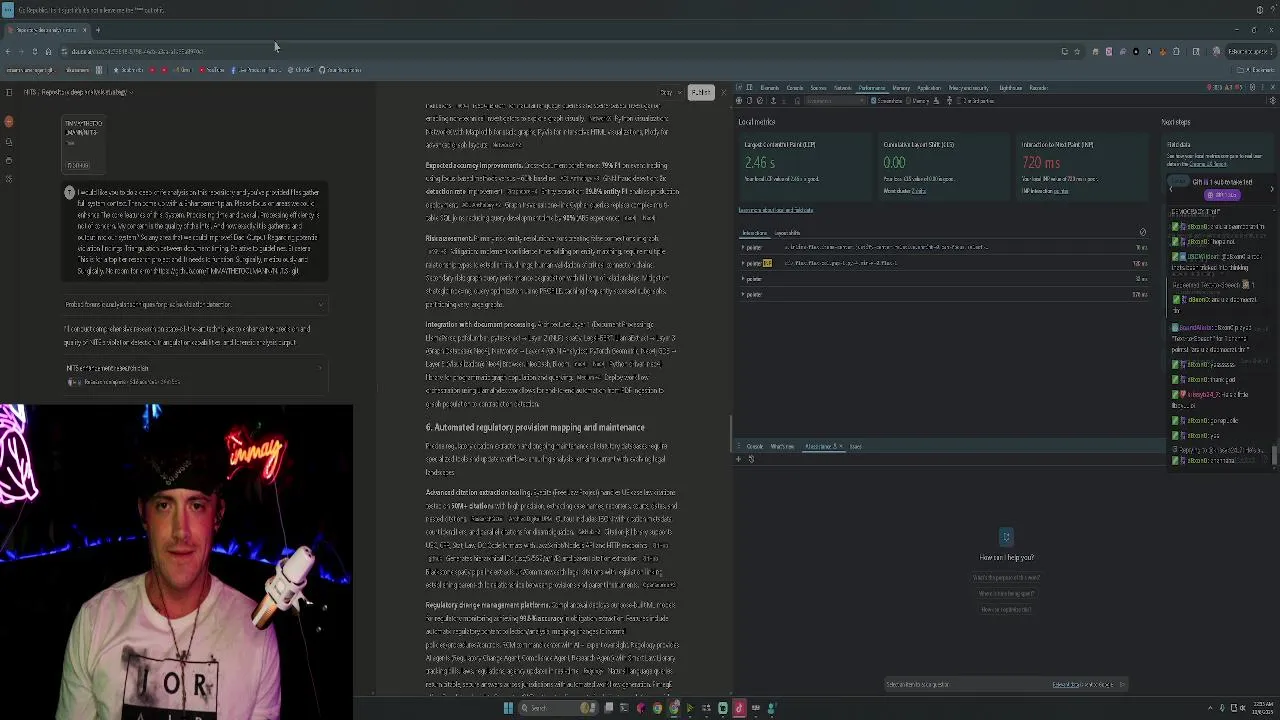The image size is (1280, 720).
Task: Switch to the Console drawer tab
Action: pyautogui.click(x=755, y=446)
